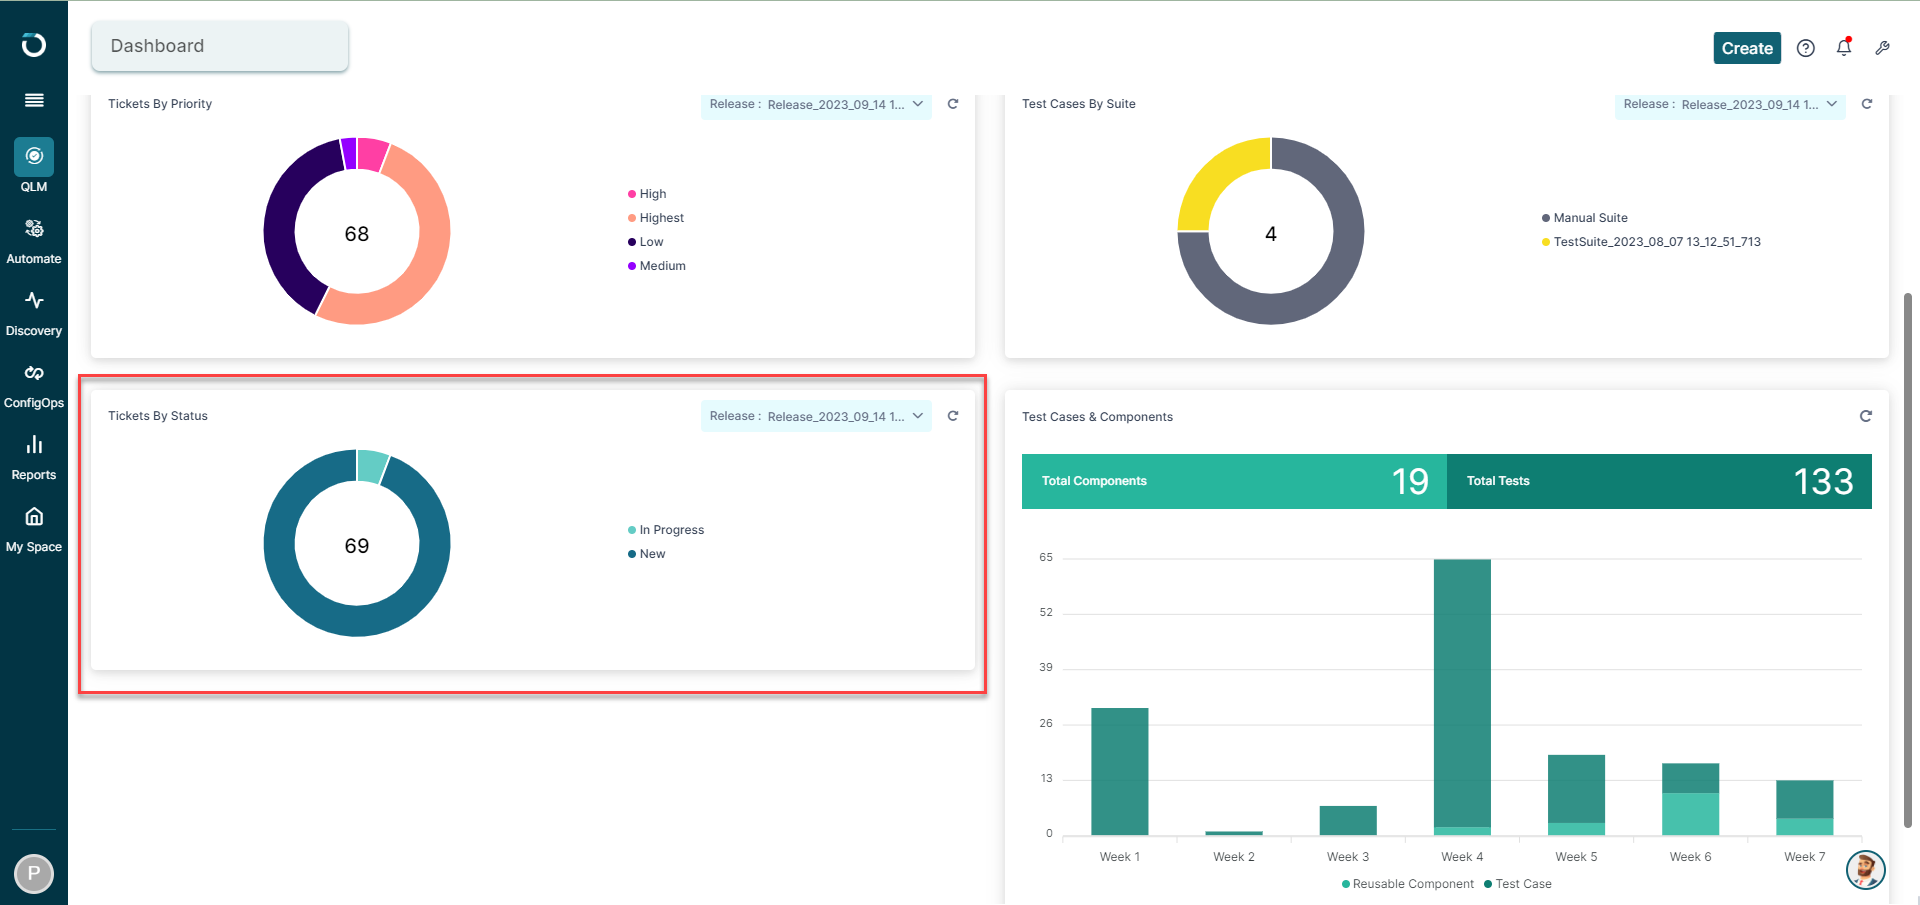This screenshot has height=905, width=1920.
Task: Click the Week 5 bar in chart
Action: click(1576, 795)
